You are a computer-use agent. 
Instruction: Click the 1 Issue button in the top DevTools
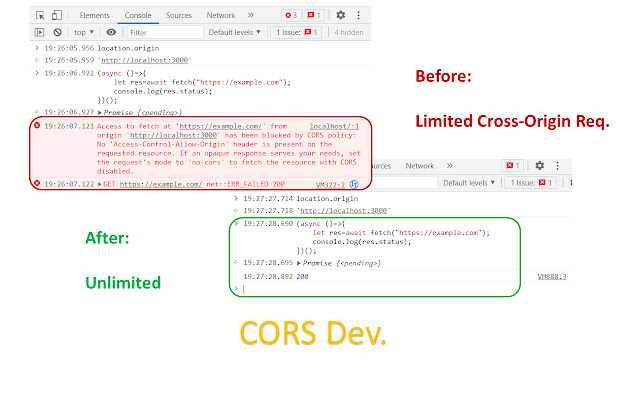point(296,32)
